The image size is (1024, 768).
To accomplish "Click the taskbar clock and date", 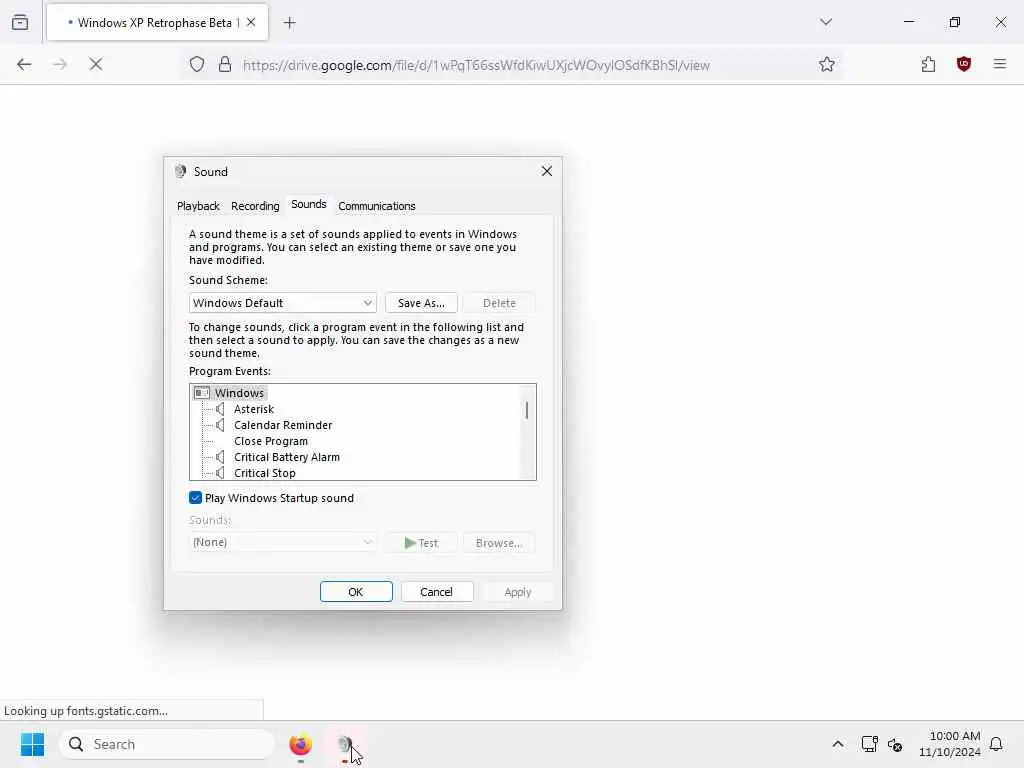I will coord(950,744).
